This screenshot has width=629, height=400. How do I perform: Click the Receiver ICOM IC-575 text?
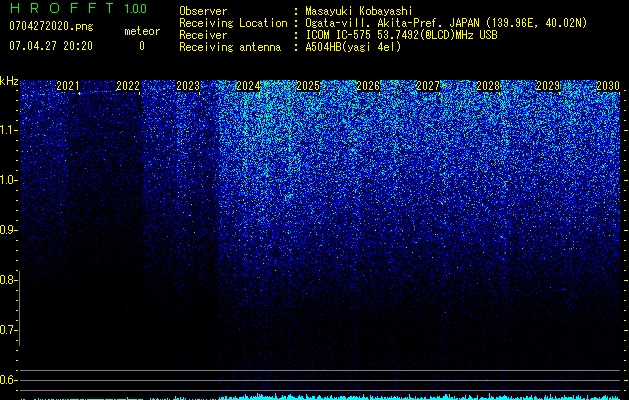coord(401,35)
